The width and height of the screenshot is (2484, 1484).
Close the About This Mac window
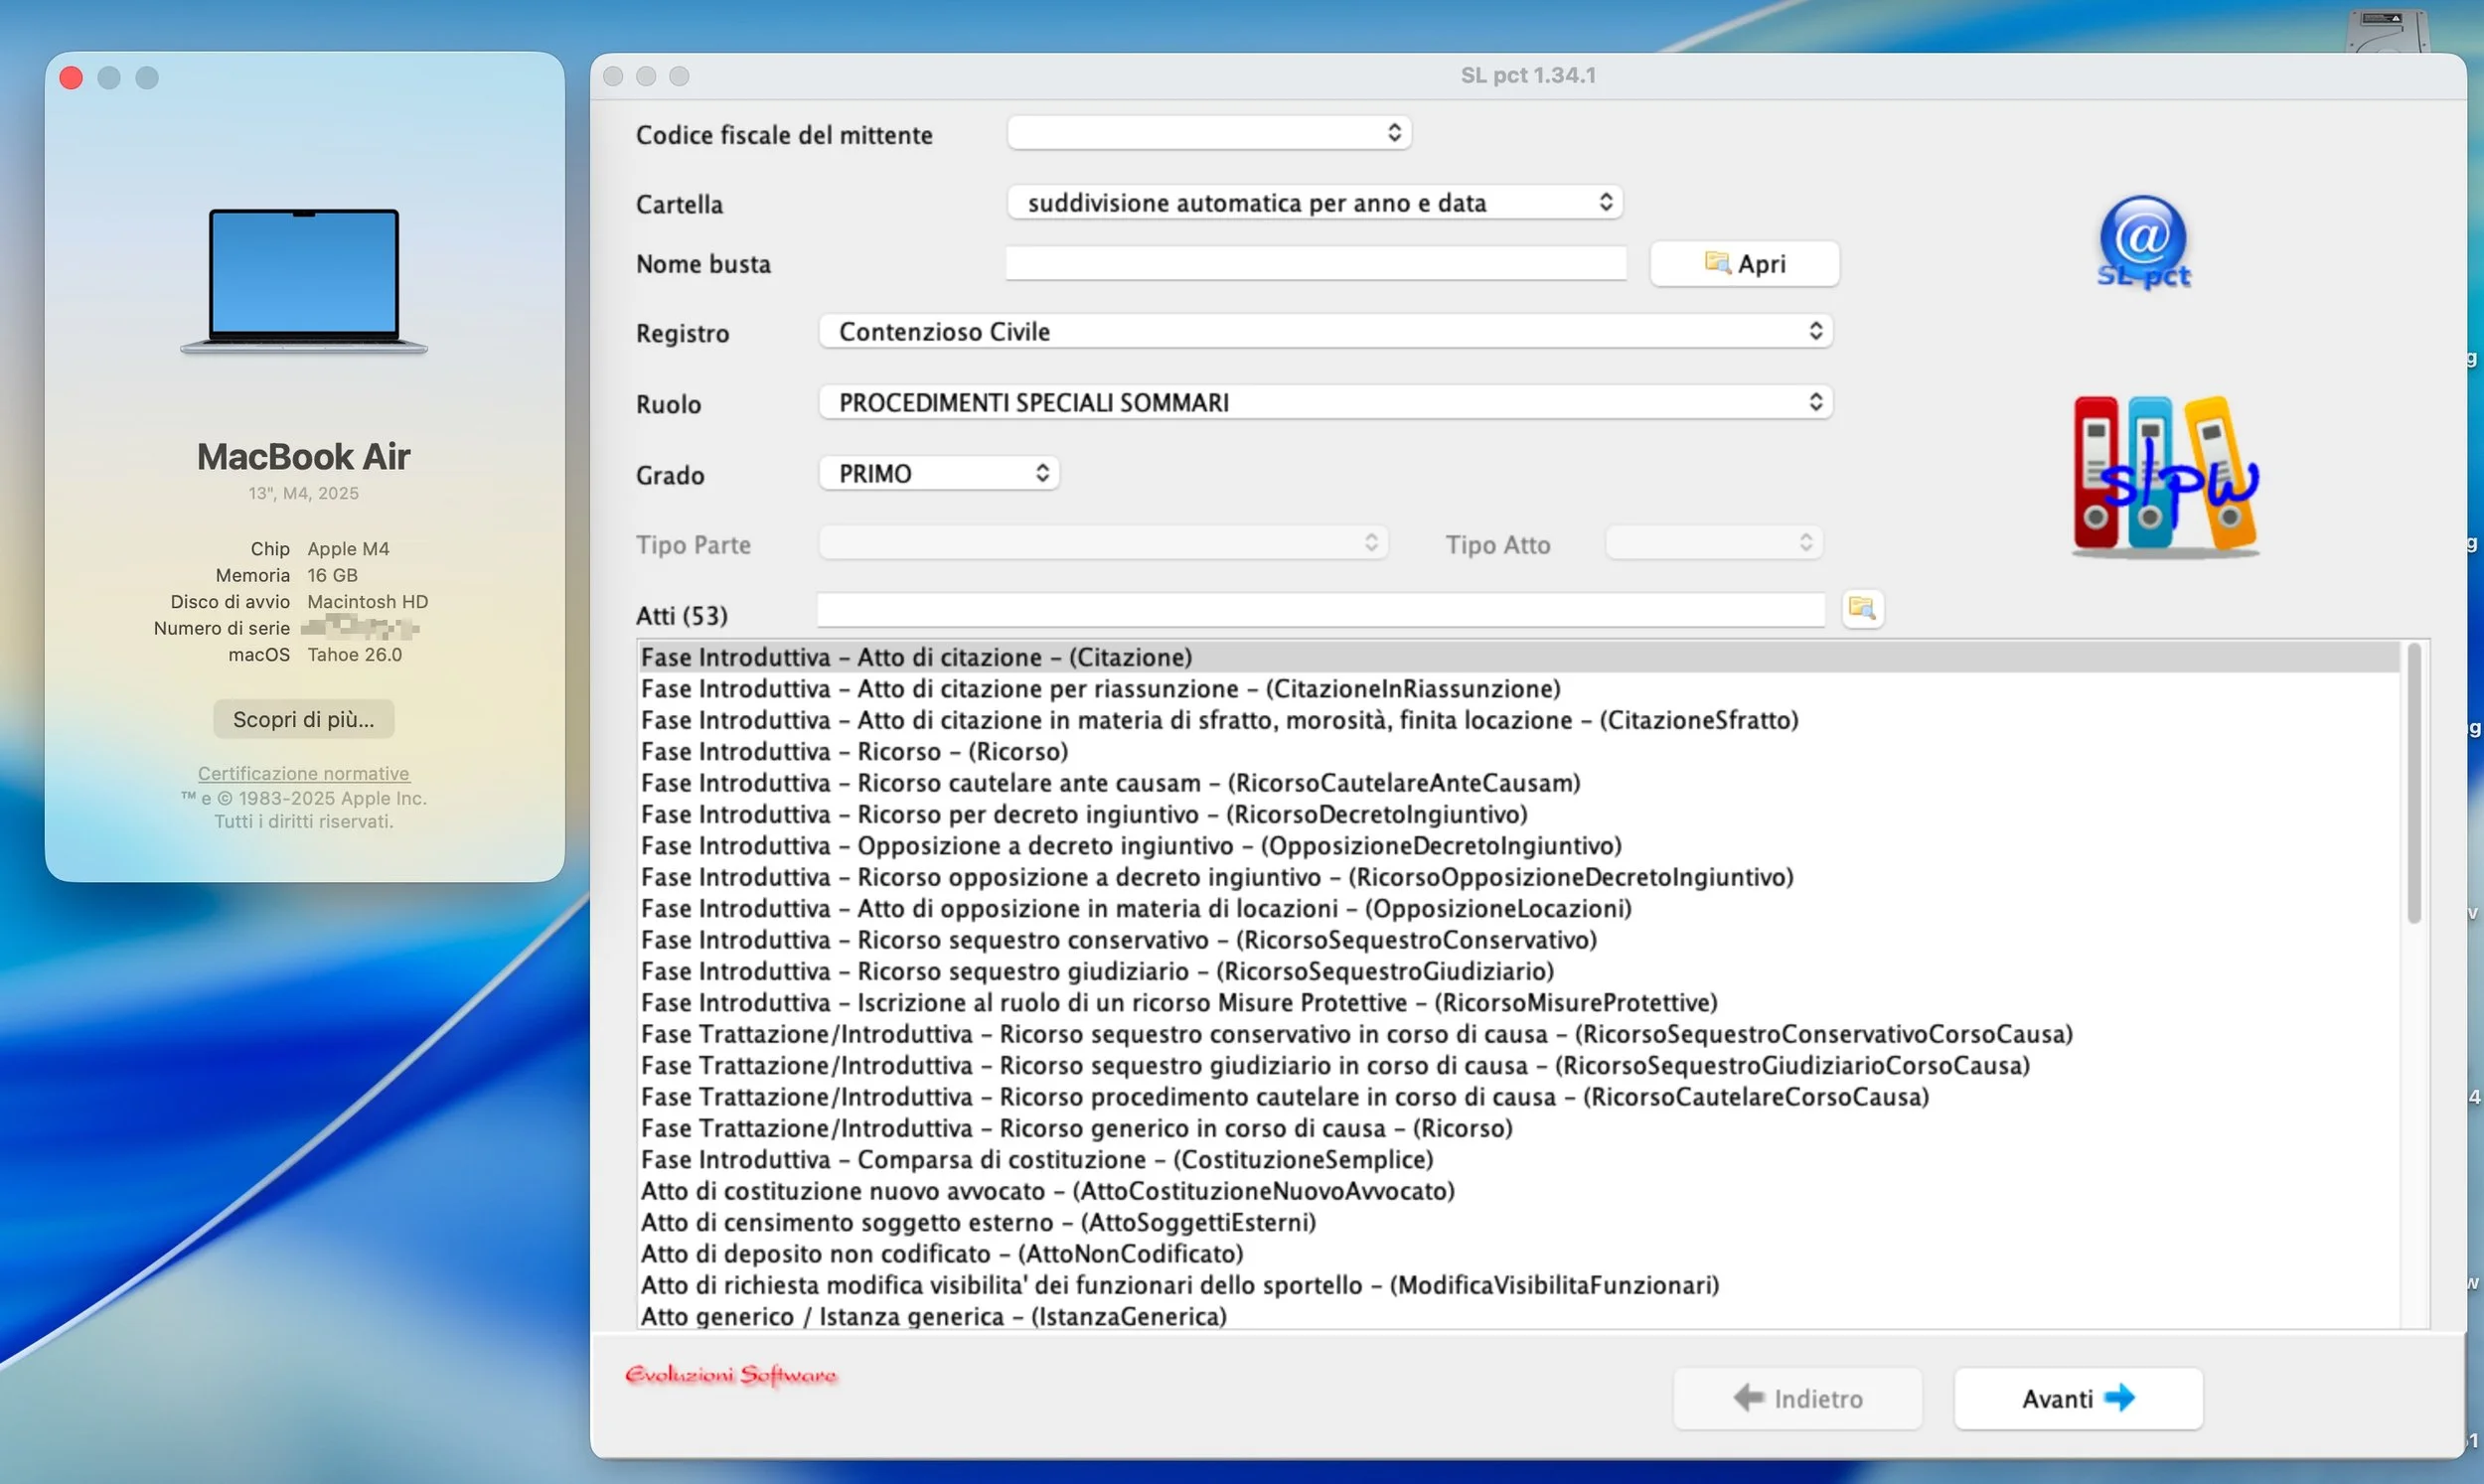tap(71, 78)
